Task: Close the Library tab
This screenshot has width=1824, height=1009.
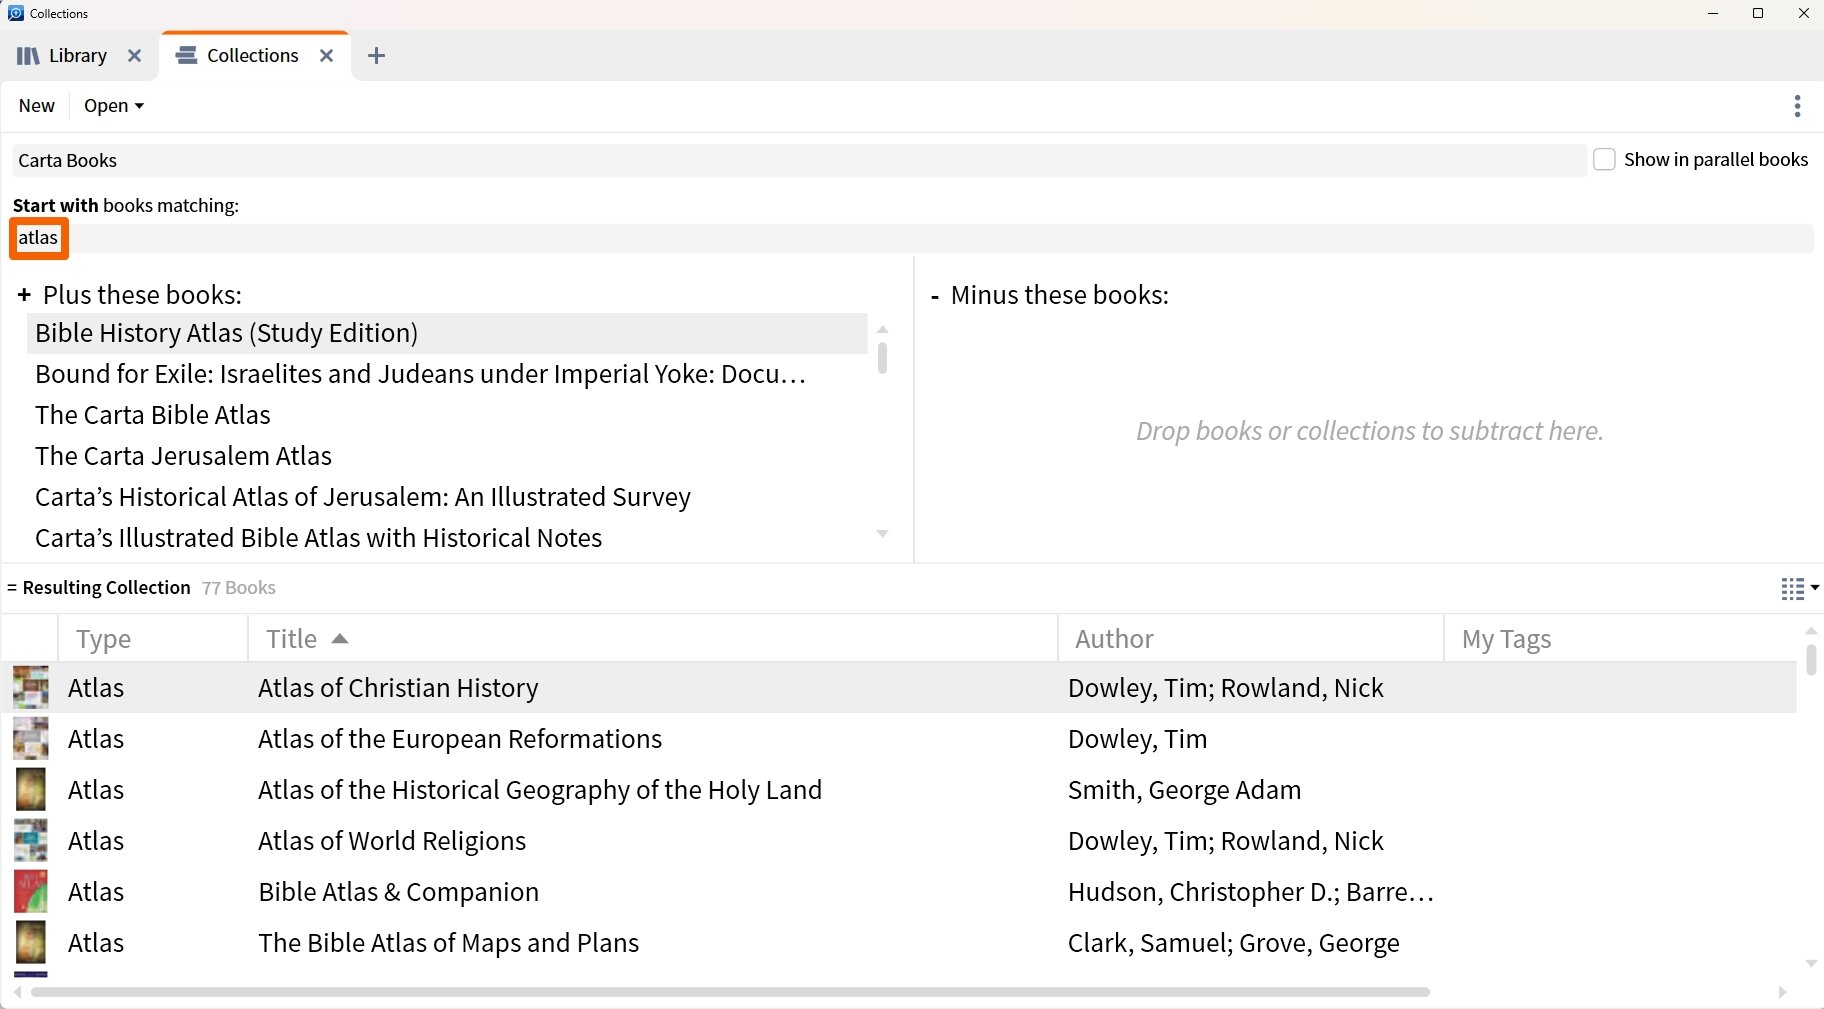Action: click(134, 56)
